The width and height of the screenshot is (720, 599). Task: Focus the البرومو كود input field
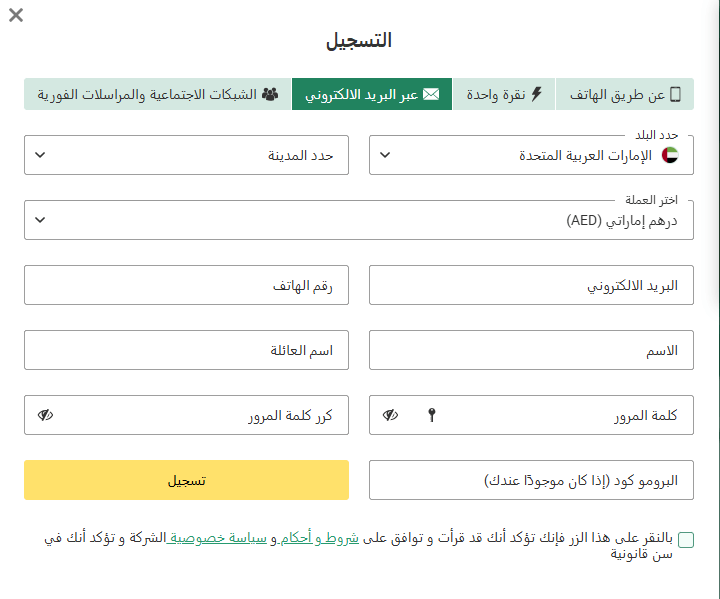[x=531, y=480]
